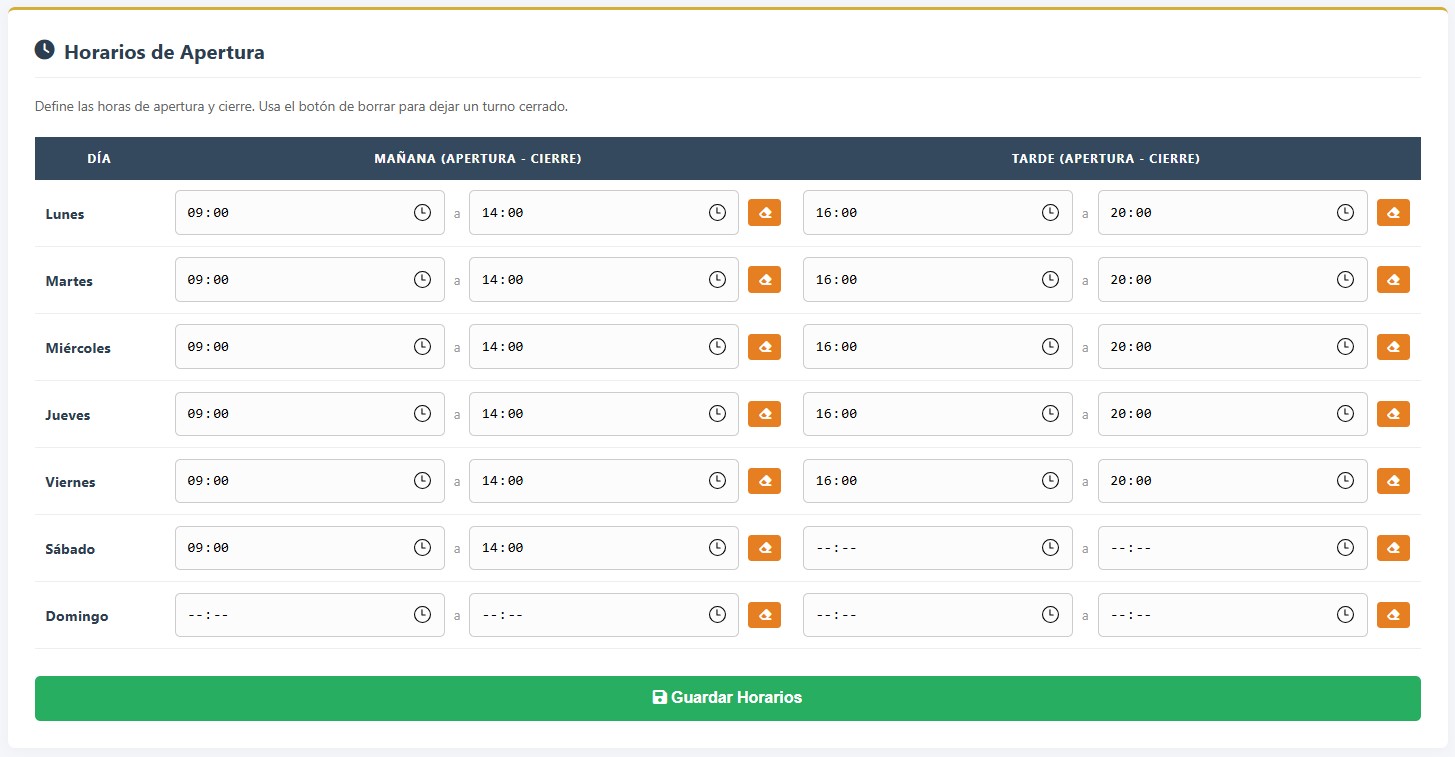Erase the Lunes morning shift
Viewport: 1455px width, 757px height.
click(x=764, y=212)
